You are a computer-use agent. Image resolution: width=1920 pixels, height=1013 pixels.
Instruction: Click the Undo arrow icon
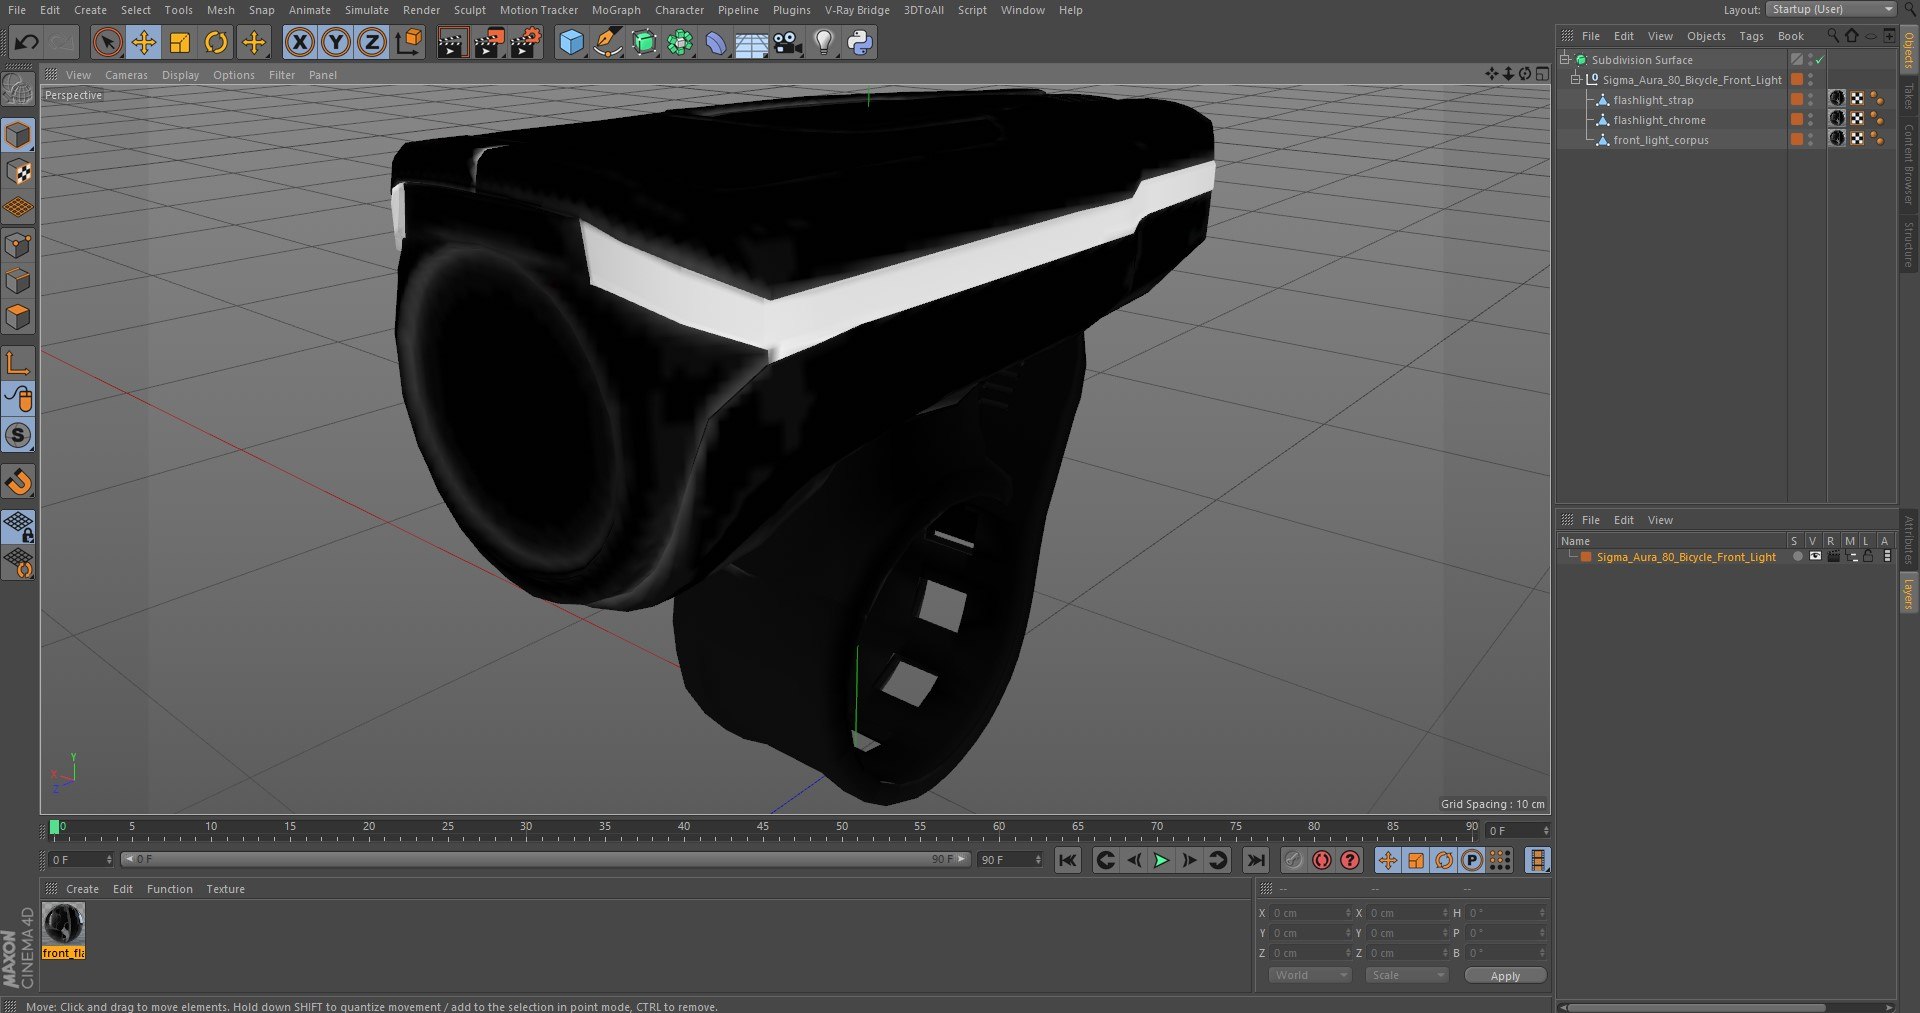(27, 42)
